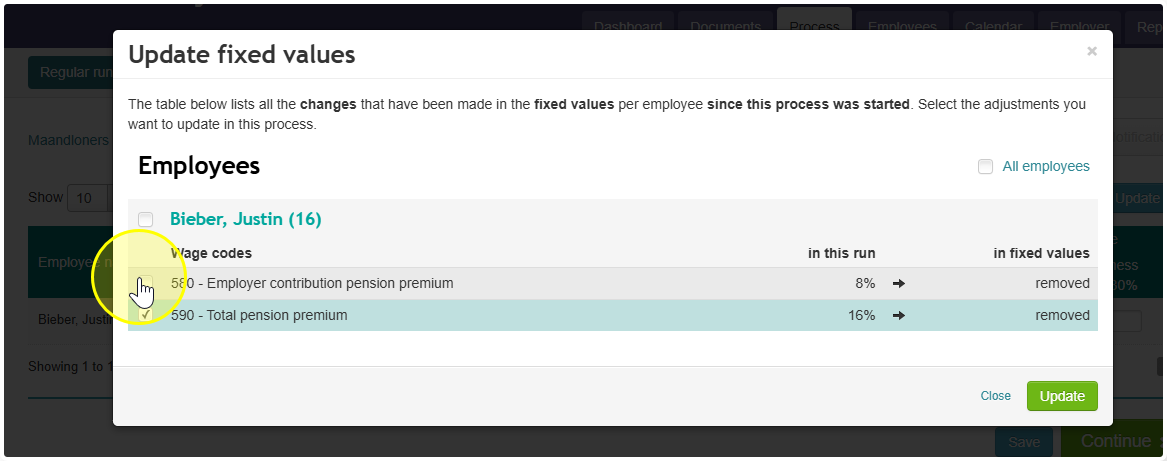Viewport: 1167px width, 461px height.
Task: Click the Save button behind the dialog
Action: (1024, 442)
